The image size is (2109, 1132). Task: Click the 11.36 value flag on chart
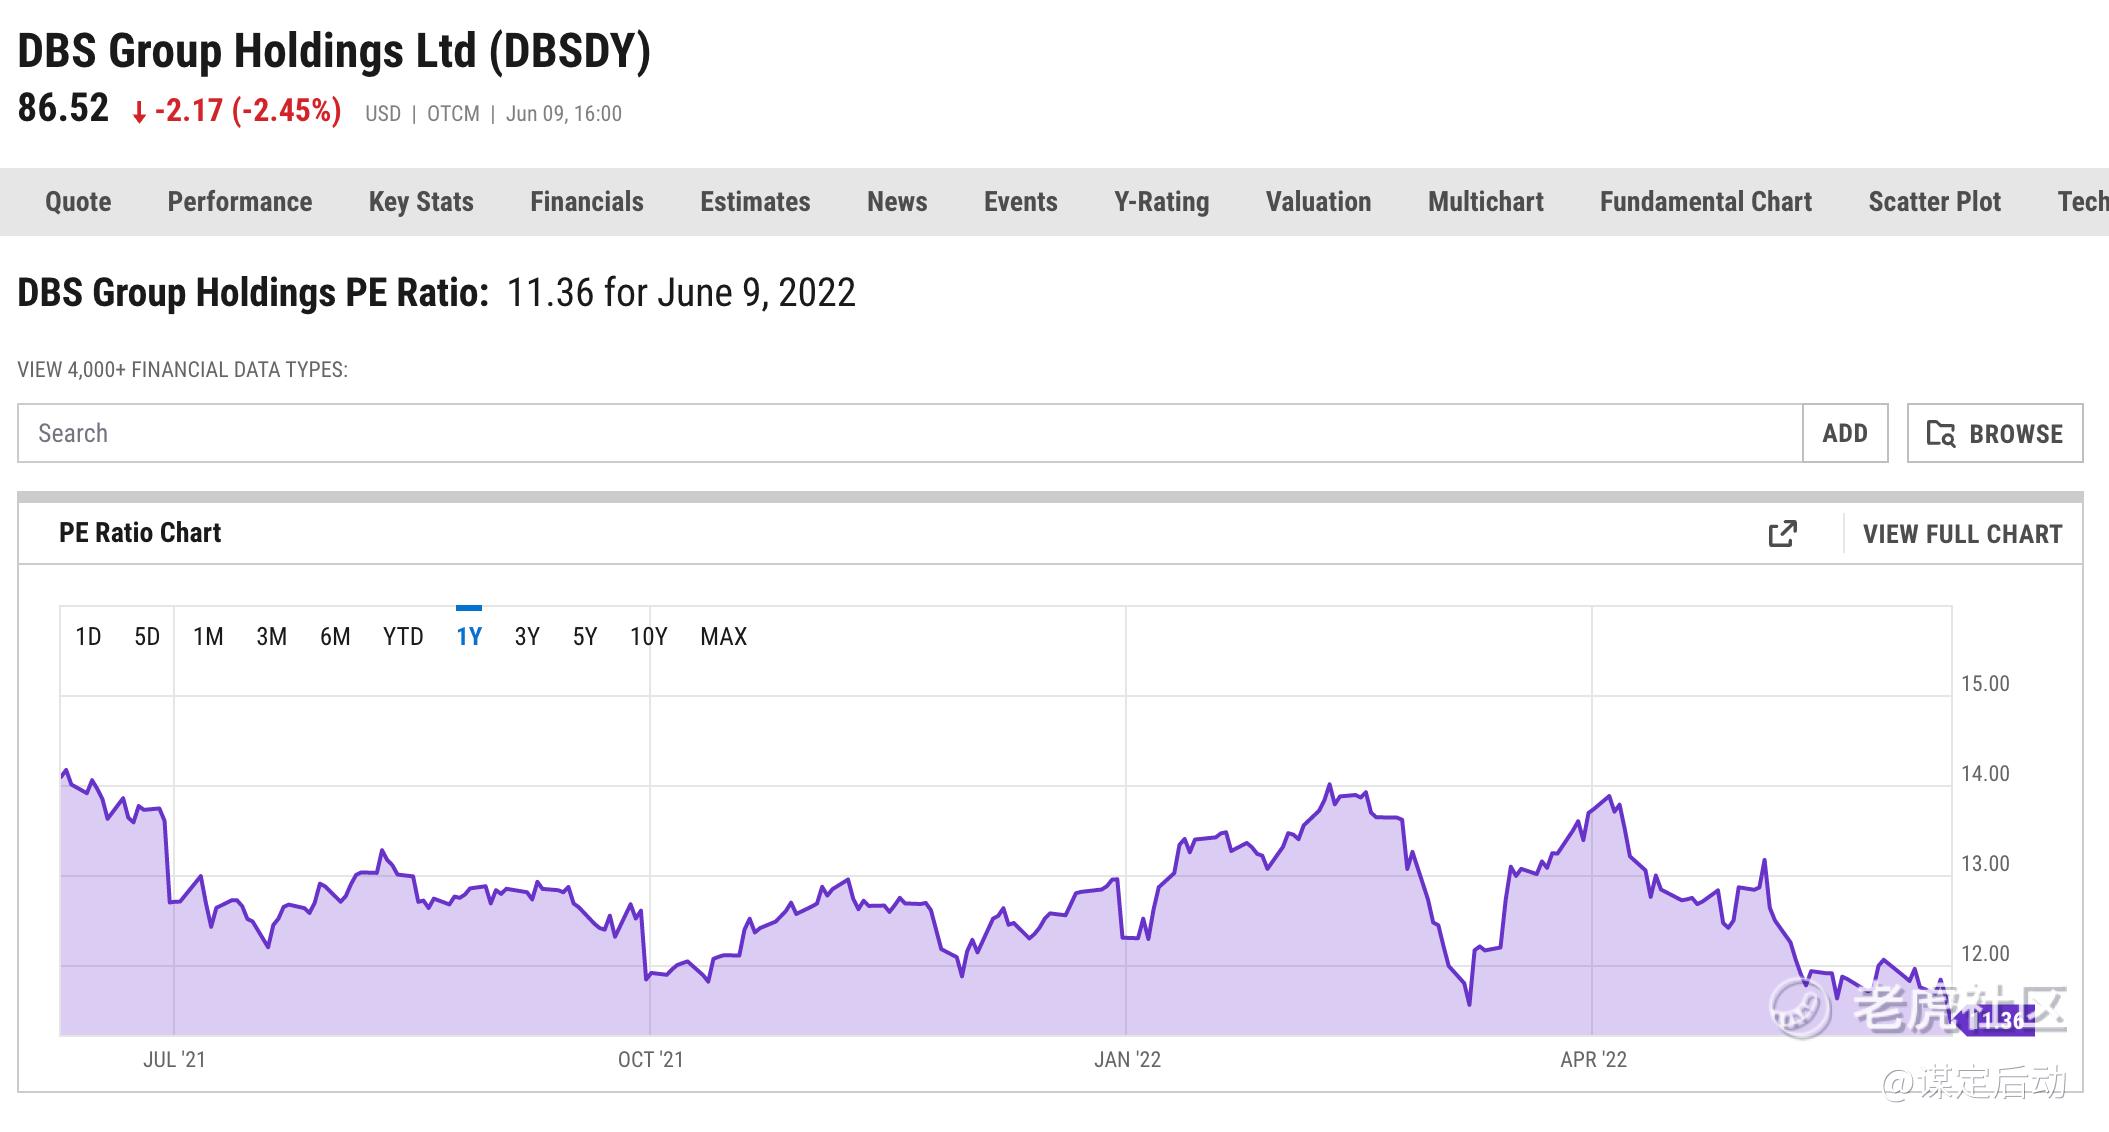tap(1997, 1020)
